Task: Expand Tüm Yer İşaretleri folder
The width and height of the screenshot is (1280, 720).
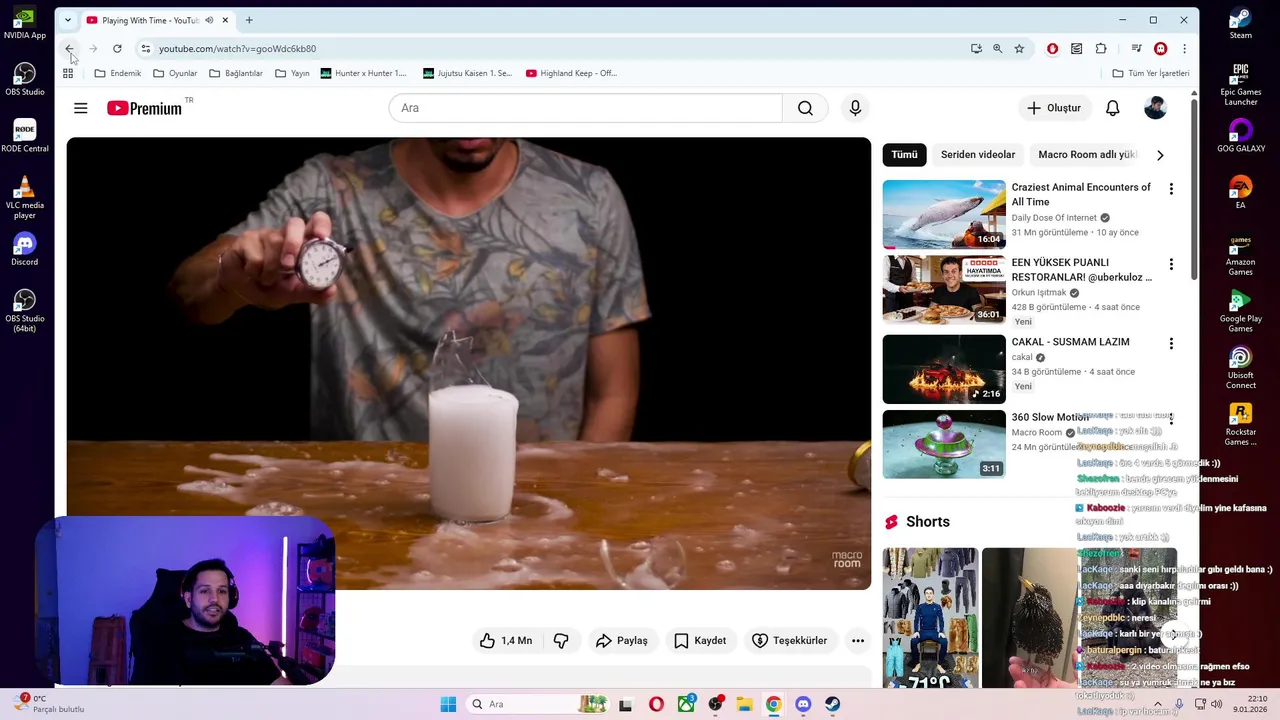Action: 1151,73
